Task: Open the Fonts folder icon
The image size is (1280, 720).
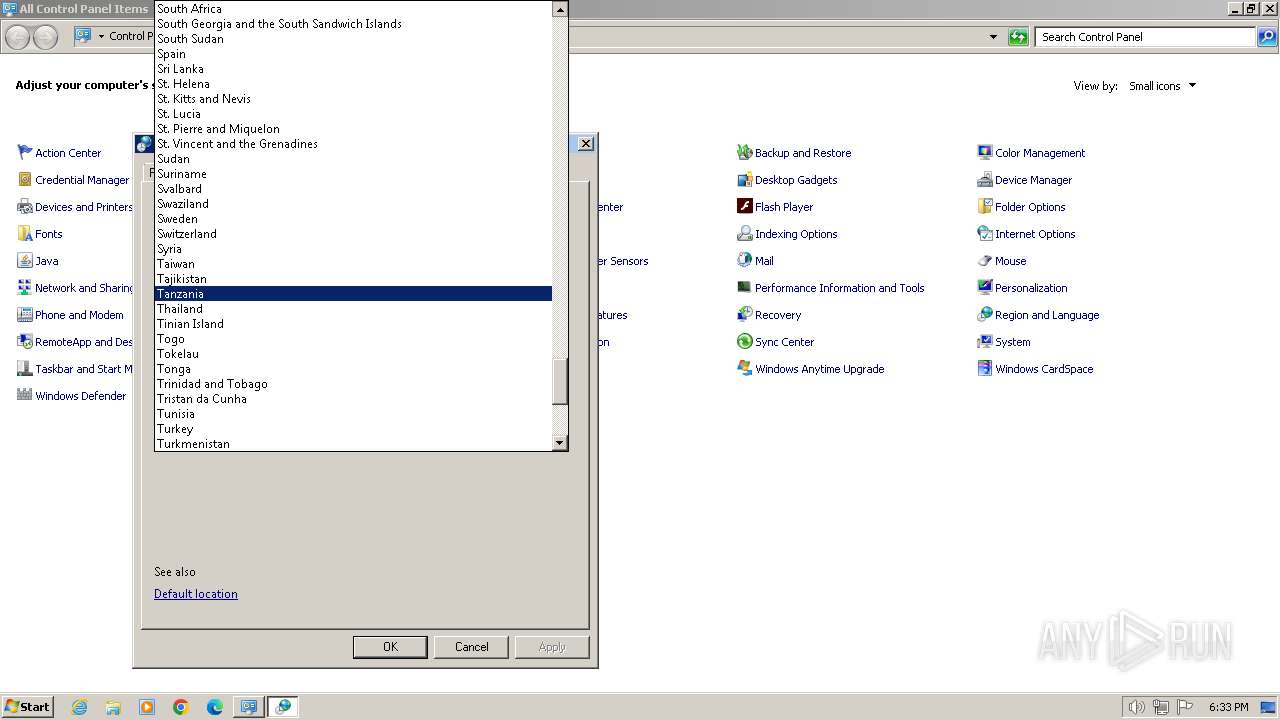Action: (x=25, y=233)
